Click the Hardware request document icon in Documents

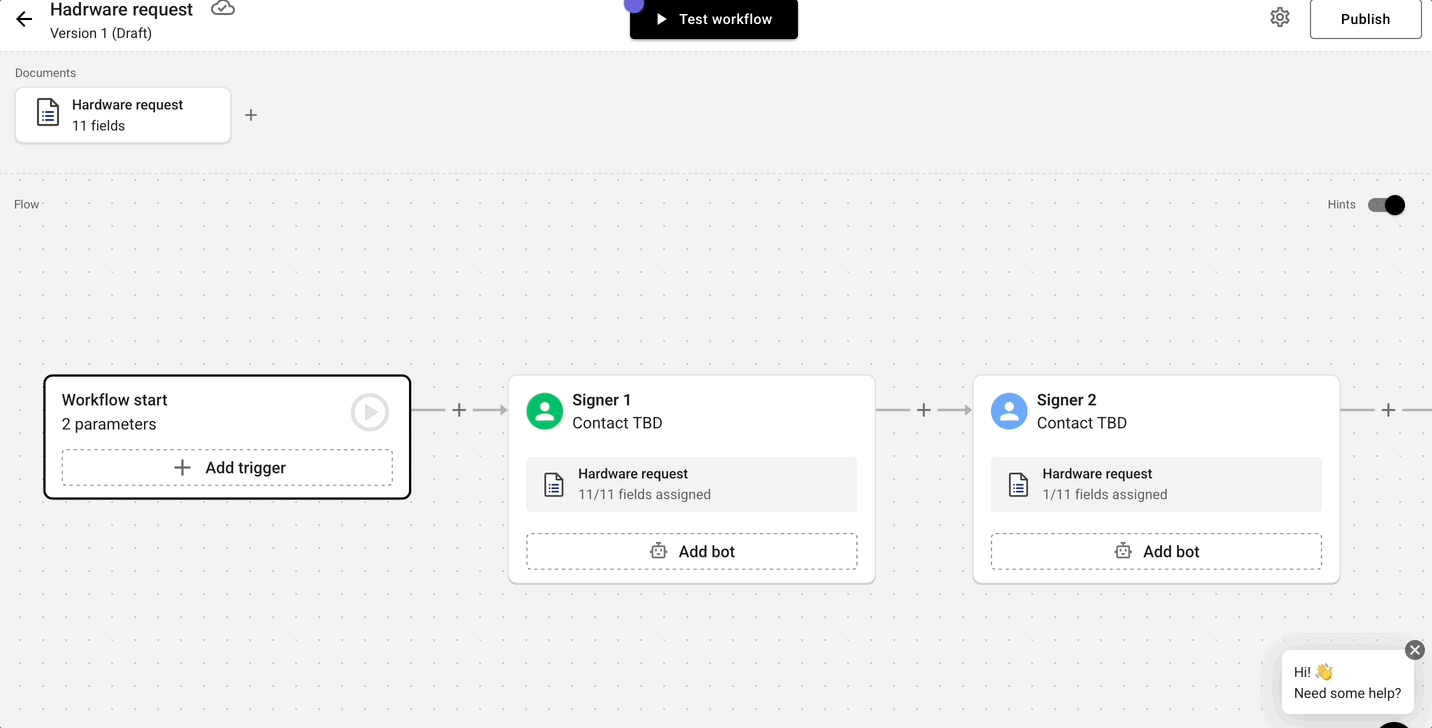click(48, 112)
